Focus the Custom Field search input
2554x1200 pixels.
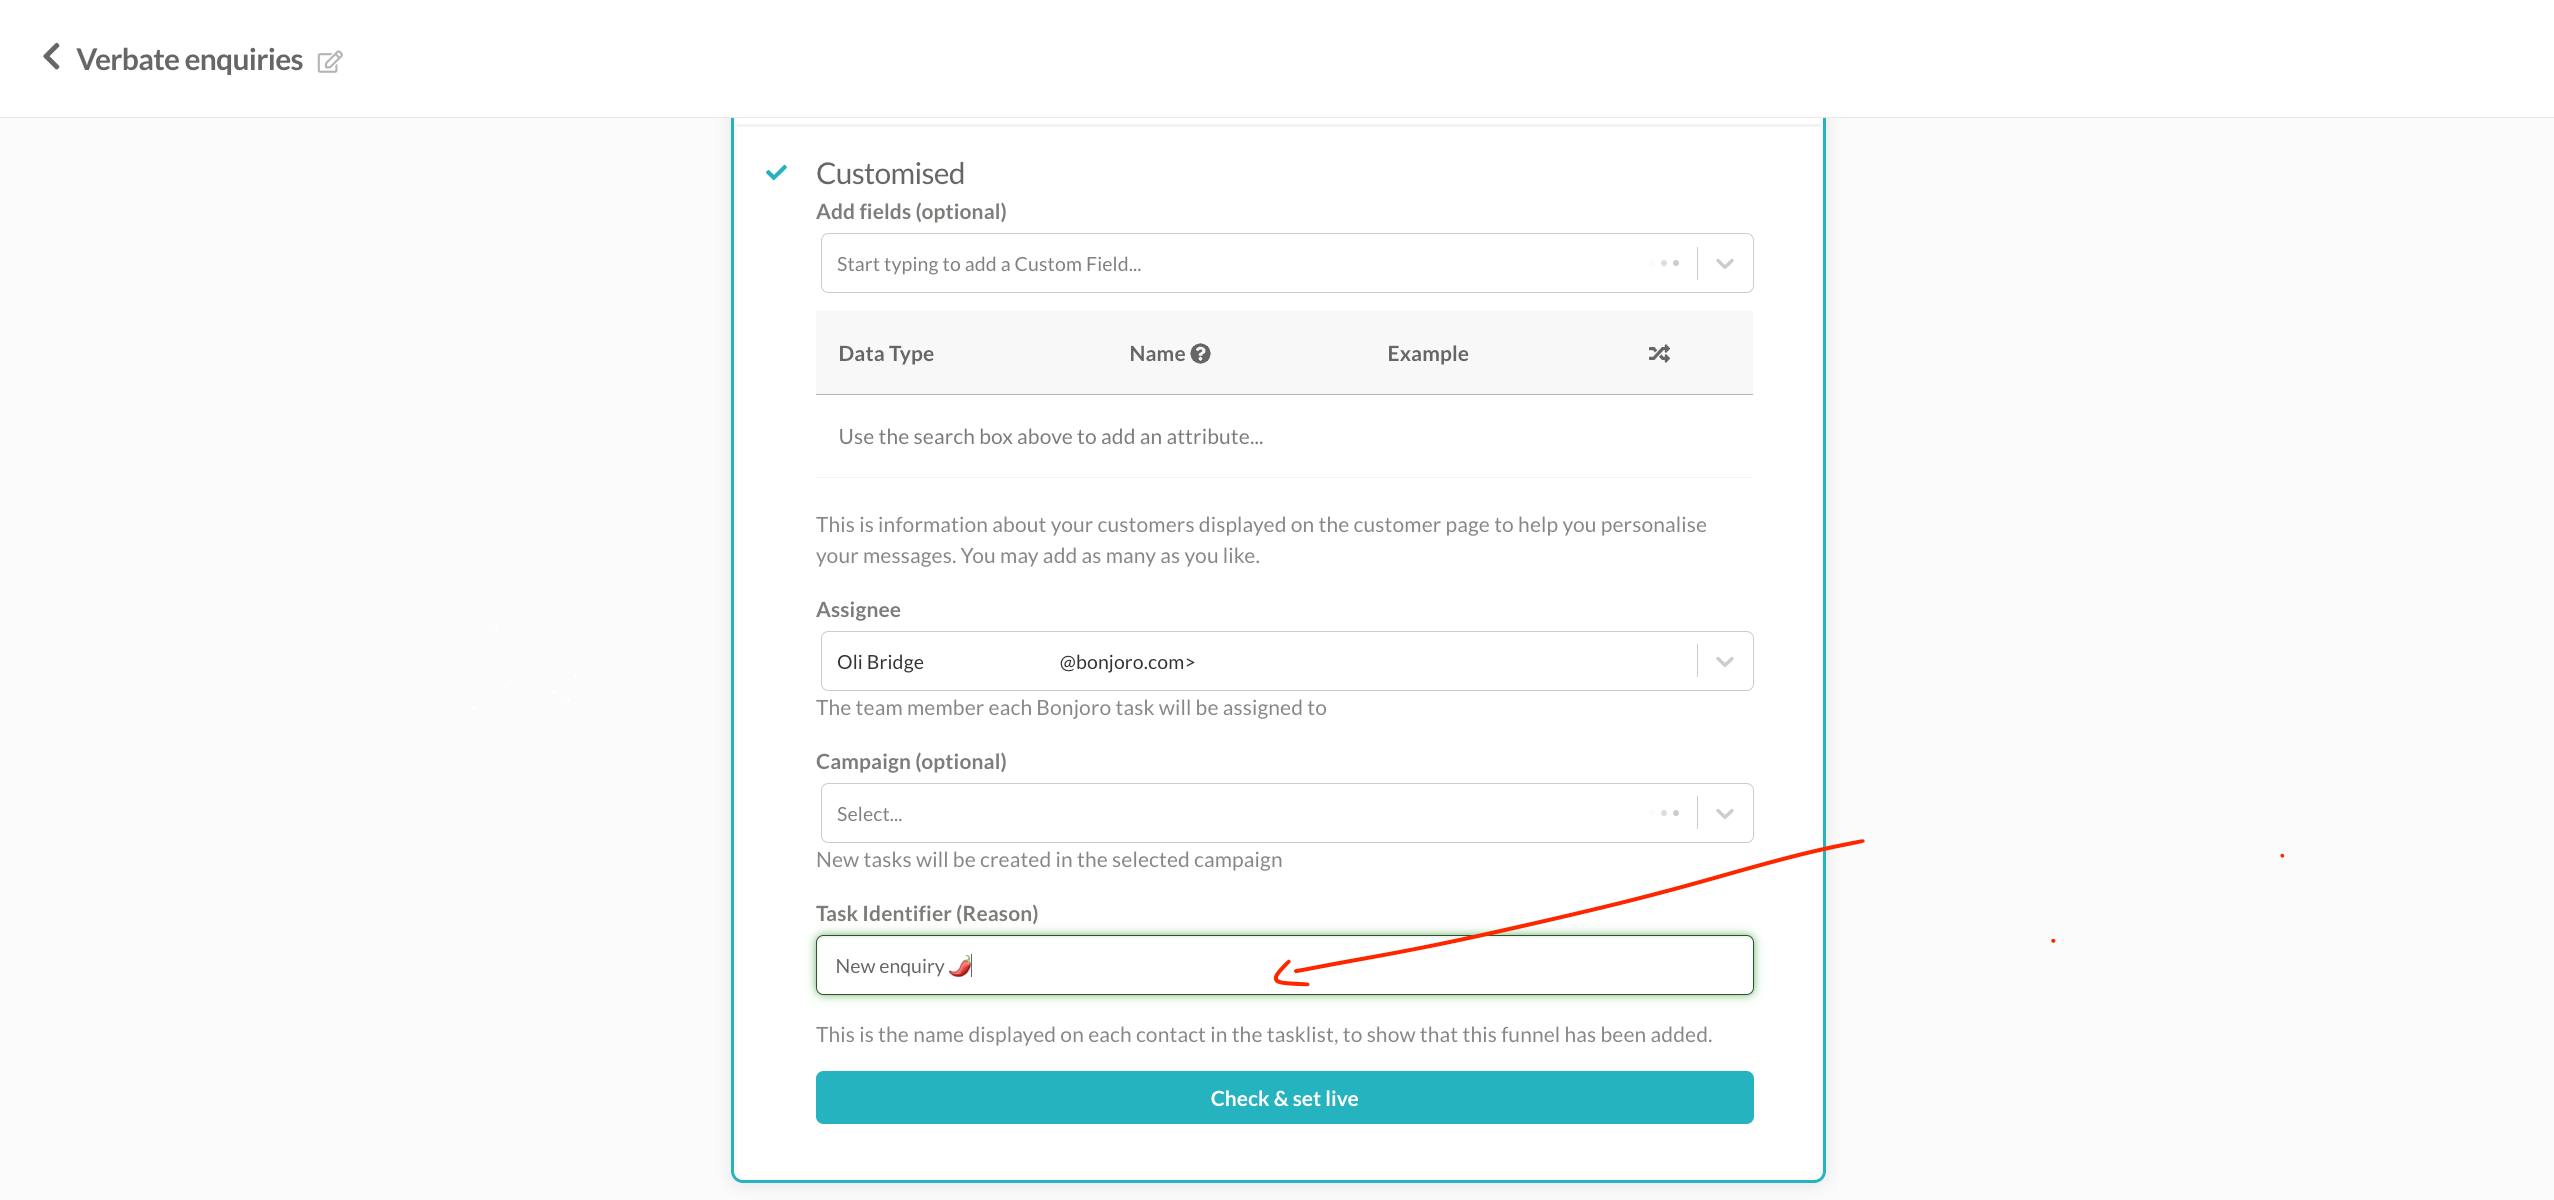pyautogui.click(x=1200, y=264)
